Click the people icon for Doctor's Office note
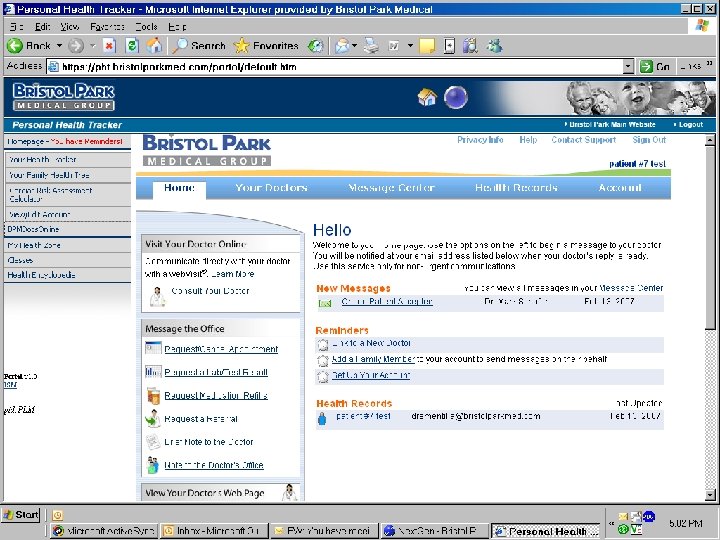Image resolution: width=720 pixels, height=540 pixels. click(x=152, y=465)
